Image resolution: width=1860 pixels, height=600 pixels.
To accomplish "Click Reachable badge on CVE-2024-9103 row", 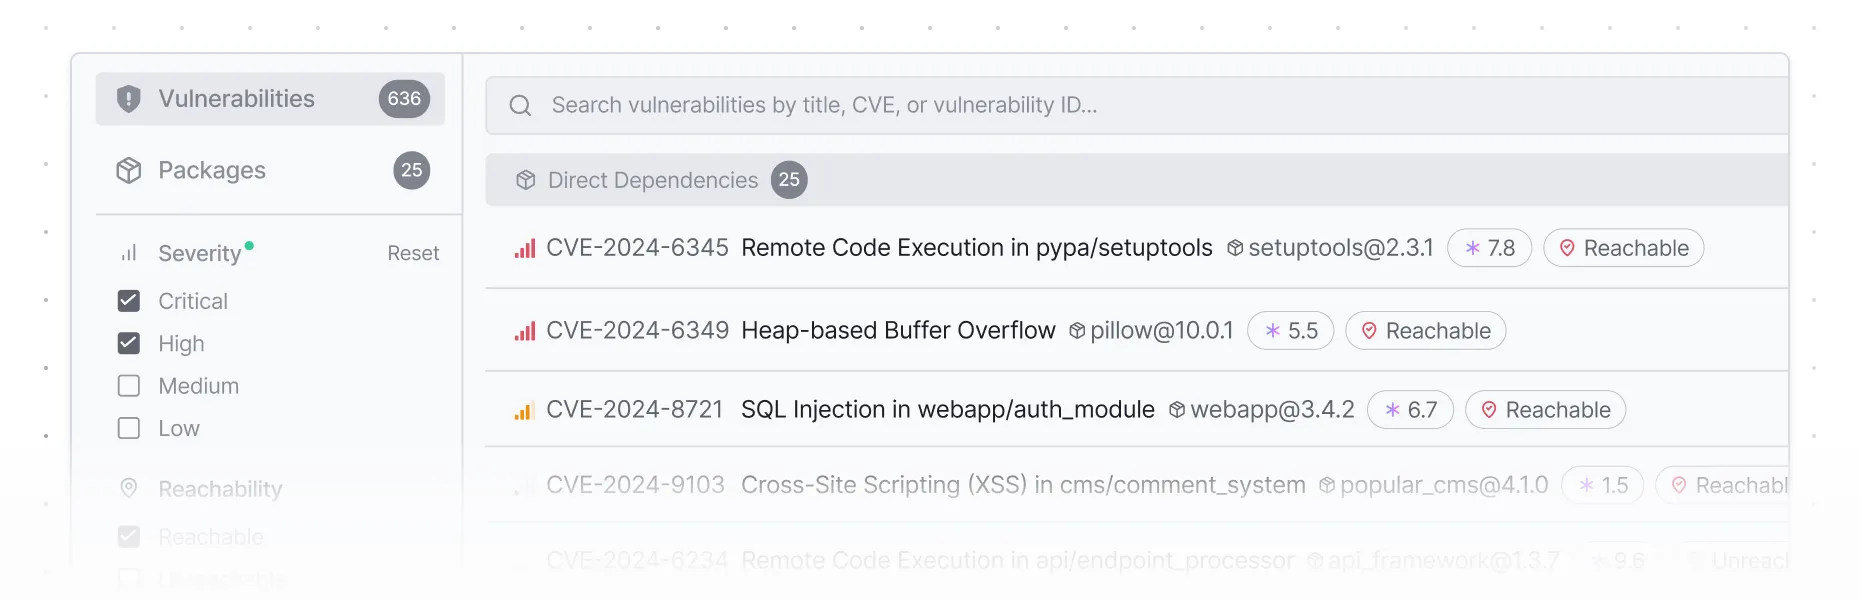I will click(1722, 485).
